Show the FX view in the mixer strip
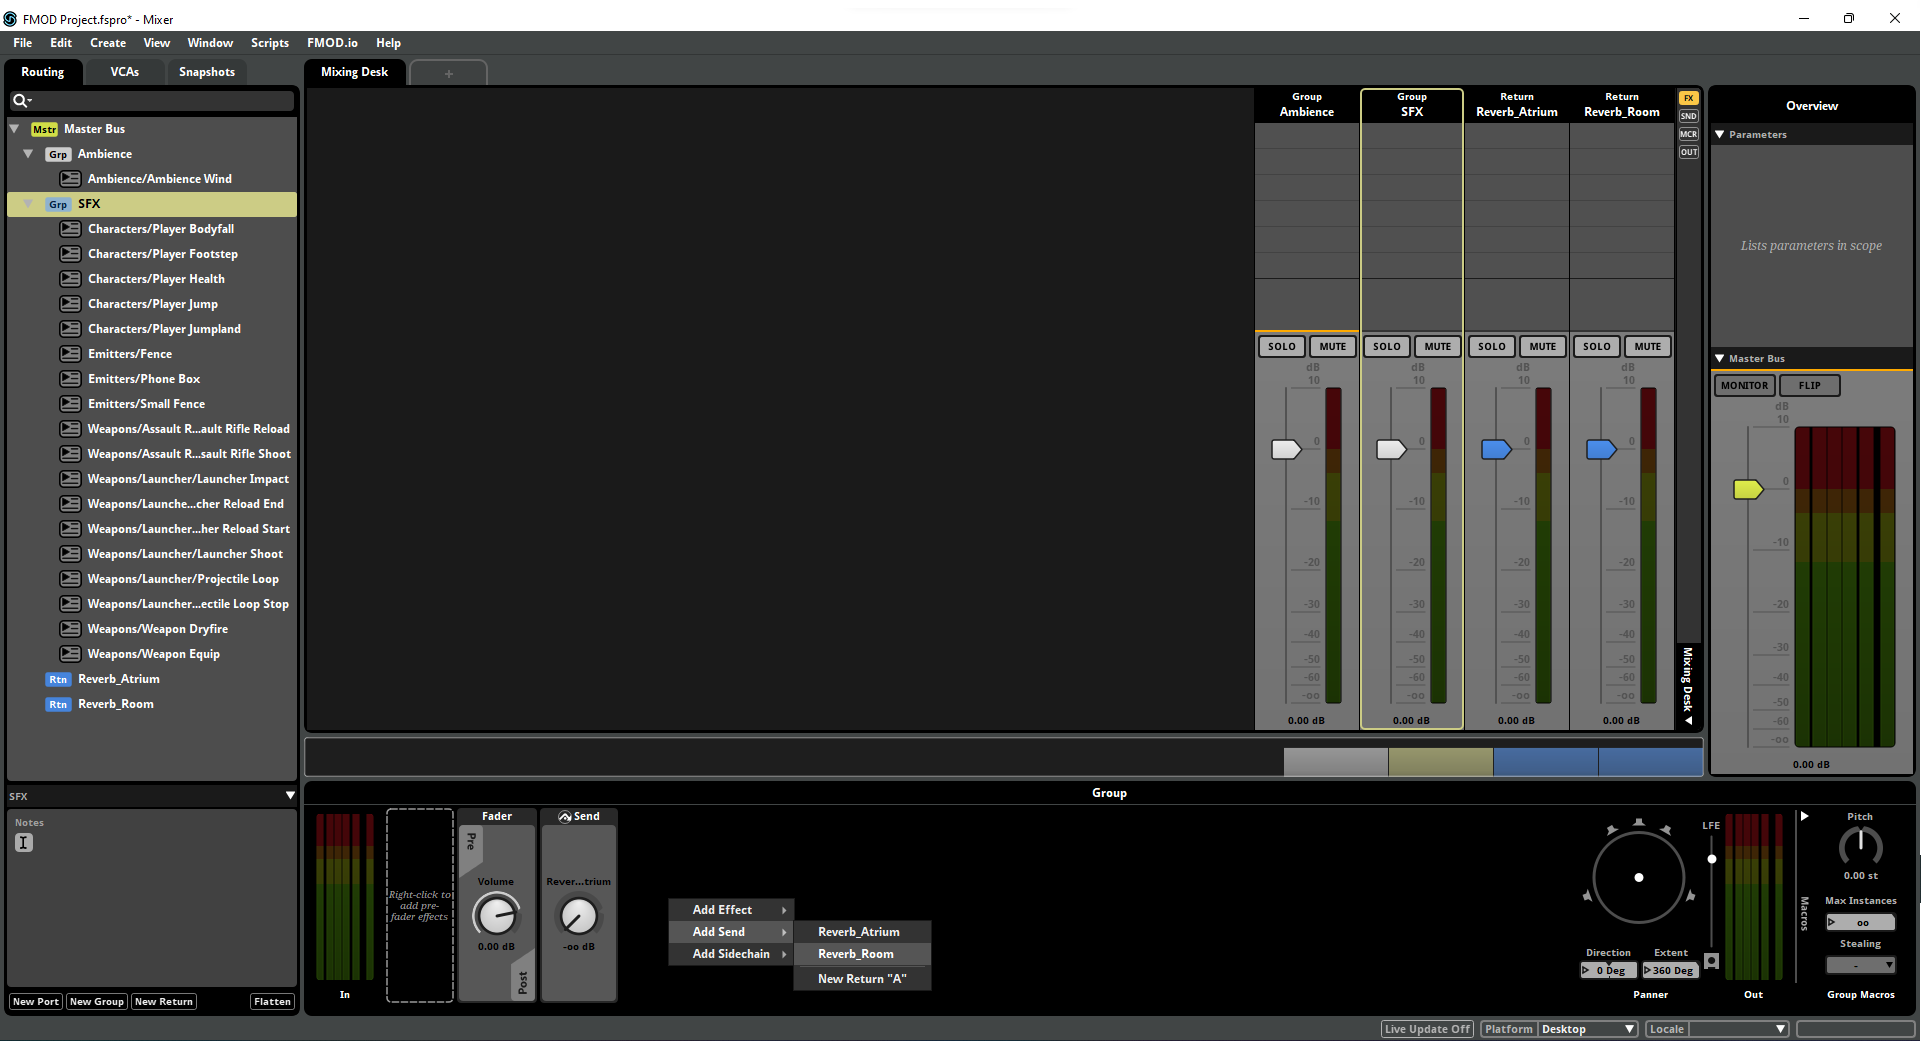1921x1041 pixels. (1689, 98)
